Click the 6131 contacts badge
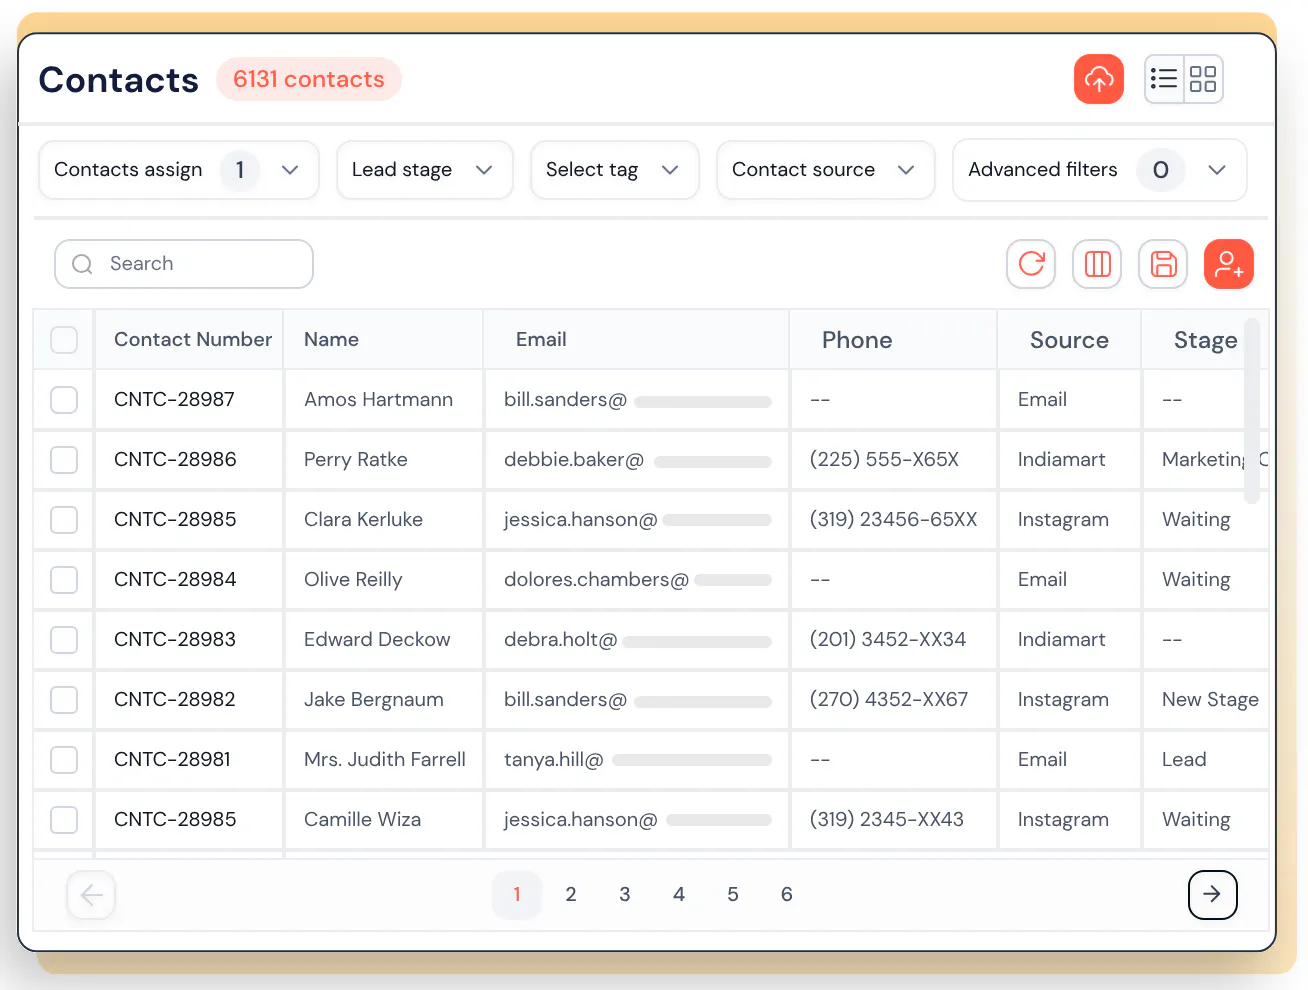 [x=309, y=79]
